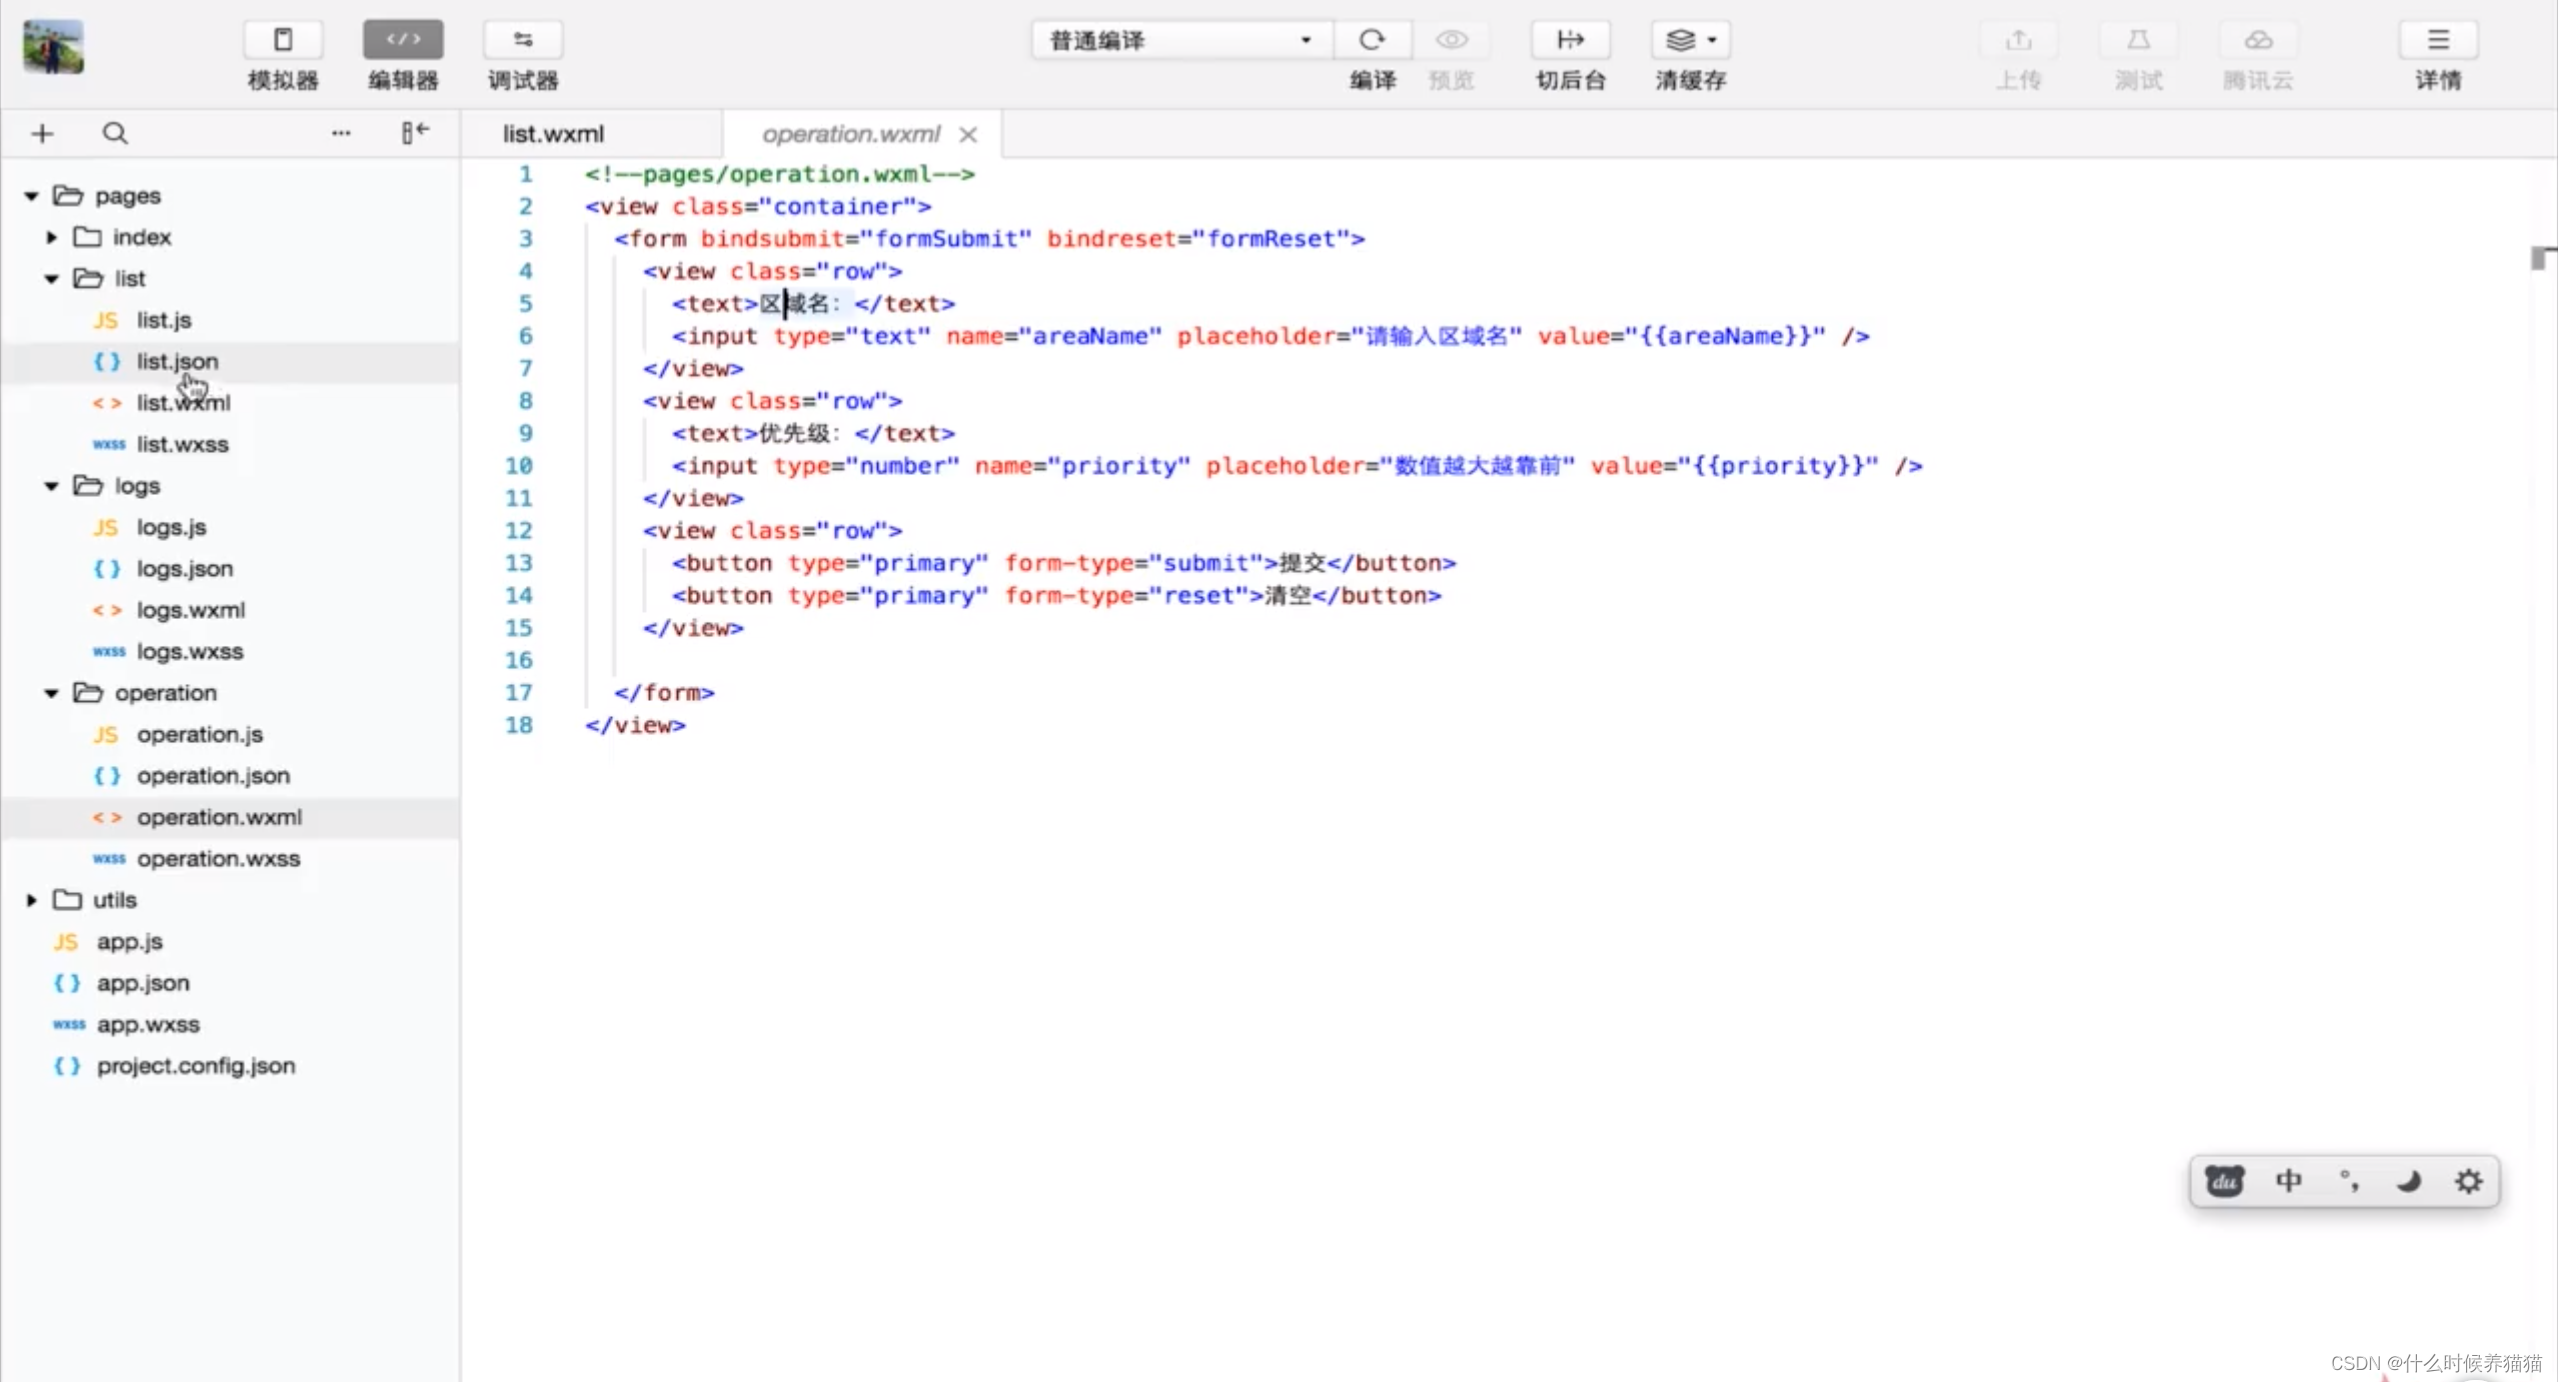Click the switch to background (切后台) icon
This screenshot has width=2558, height=1382.
pos(1570,40)
